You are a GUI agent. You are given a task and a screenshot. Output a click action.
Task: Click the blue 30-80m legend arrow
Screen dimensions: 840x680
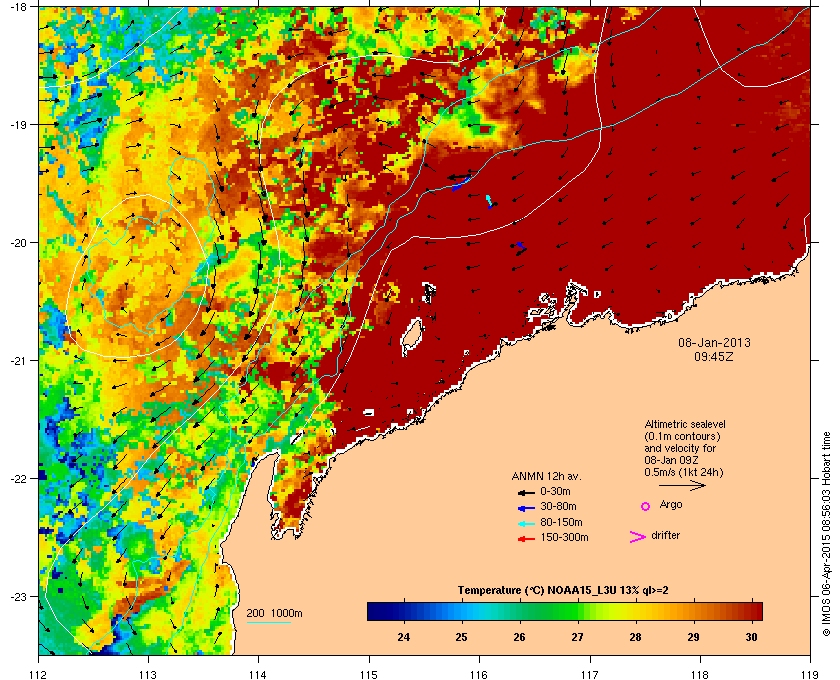(x=526, y=507)
